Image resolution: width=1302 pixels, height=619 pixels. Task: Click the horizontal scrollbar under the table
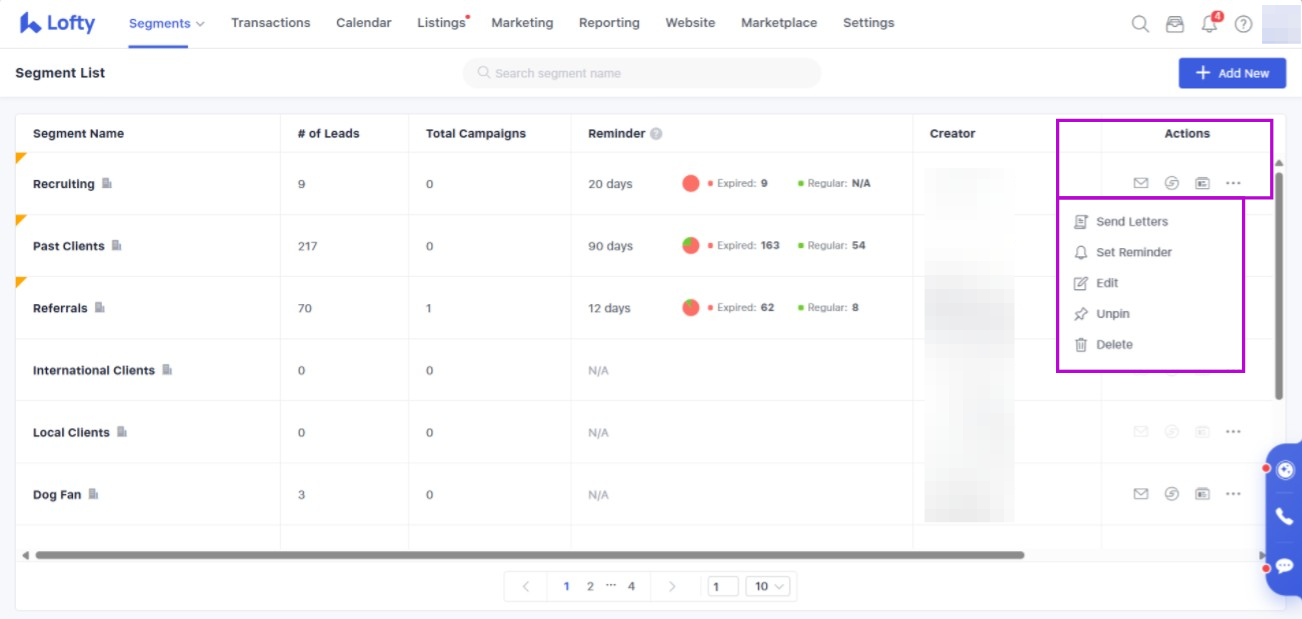pyautogui.click(x=530, y=555)
